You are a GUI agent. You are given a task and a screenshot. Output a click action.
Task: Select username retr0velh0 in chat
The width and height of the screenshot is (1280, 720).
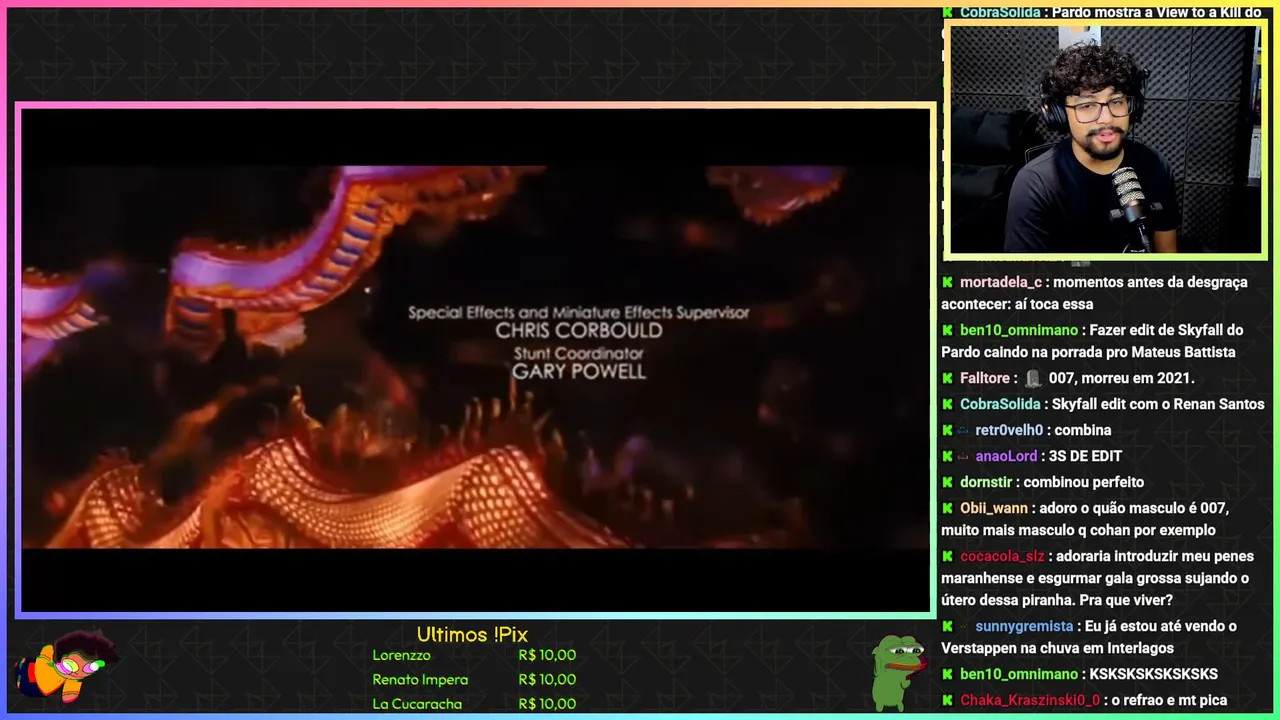[x=1009, y=430]
